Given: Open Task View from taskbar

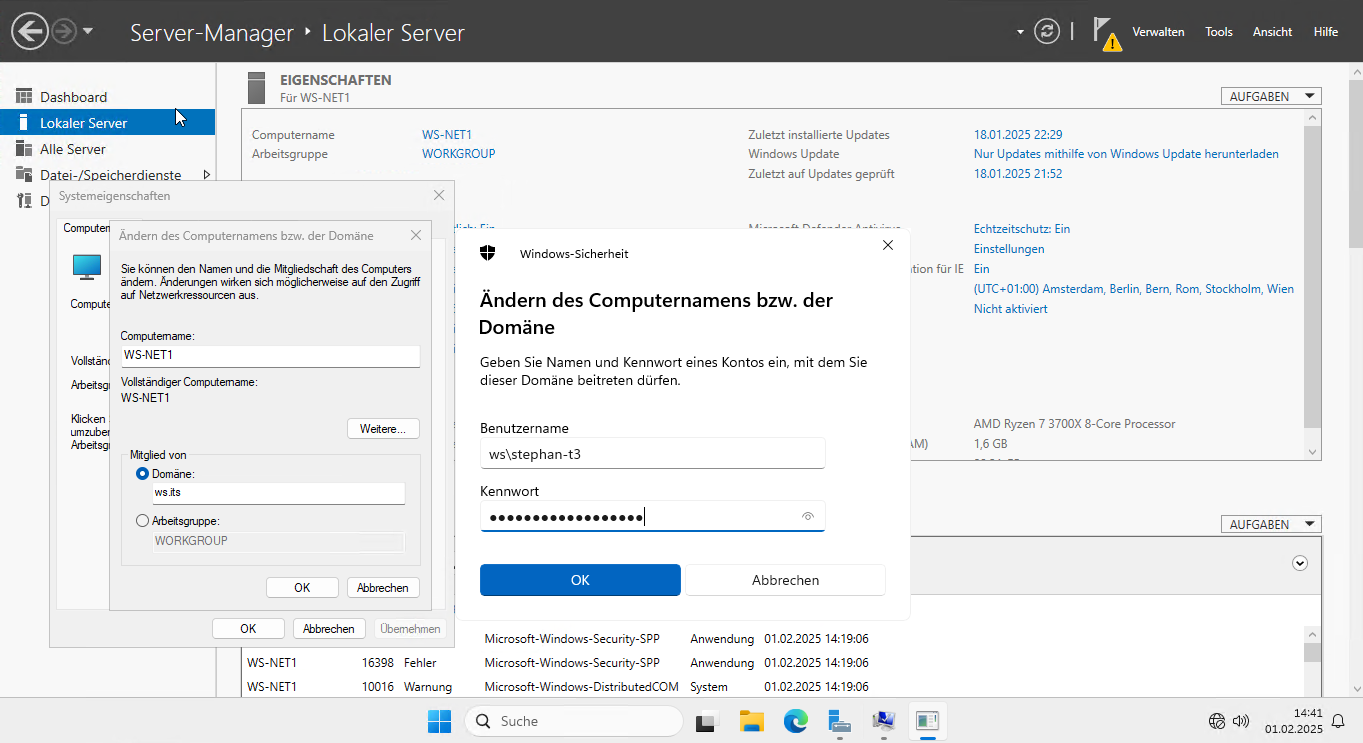Looking at the screenshot, I should click(x=708, y=721).
